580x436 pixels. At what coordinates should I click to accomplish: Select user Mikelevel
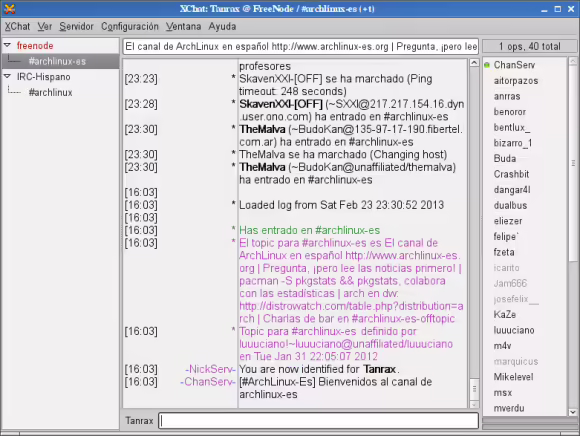pos(513,377)
